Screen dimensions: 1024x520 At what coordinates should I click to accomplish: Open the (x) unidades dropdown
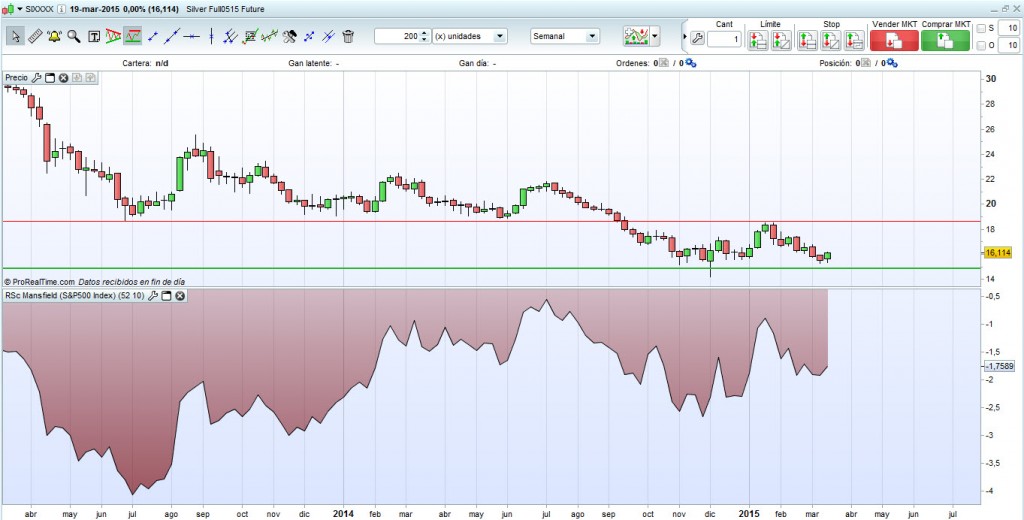[x=500, y=36]
